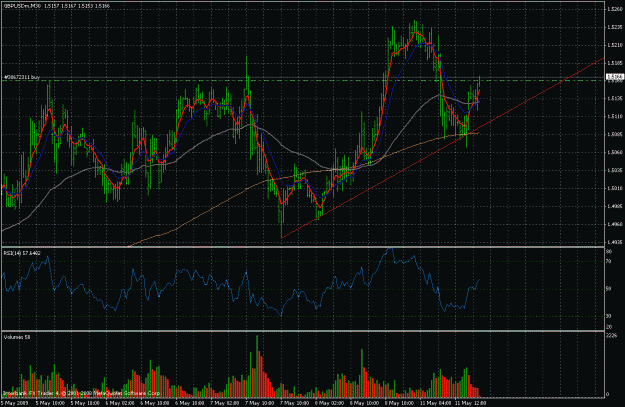Viewport: 625px width, 407px height.
Task: Click the '7 May 02:00' time axis label
Action: tap(225, 403)
